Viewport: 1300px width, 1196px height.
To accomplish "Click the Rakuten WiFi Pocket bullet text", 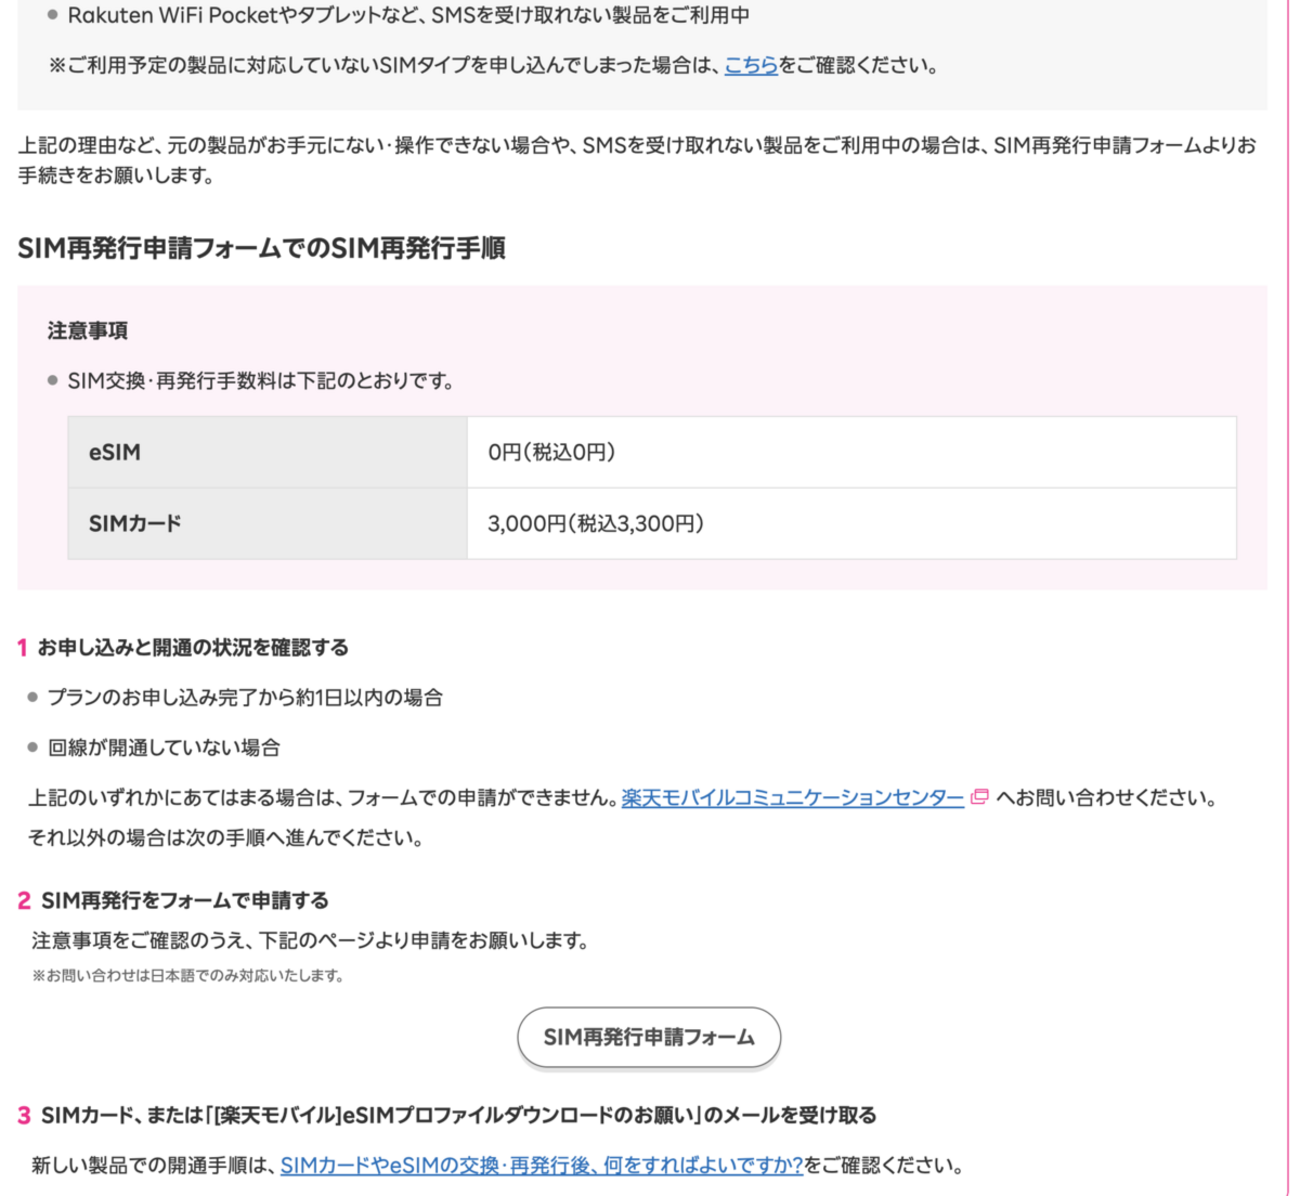I will pos(409,16).
